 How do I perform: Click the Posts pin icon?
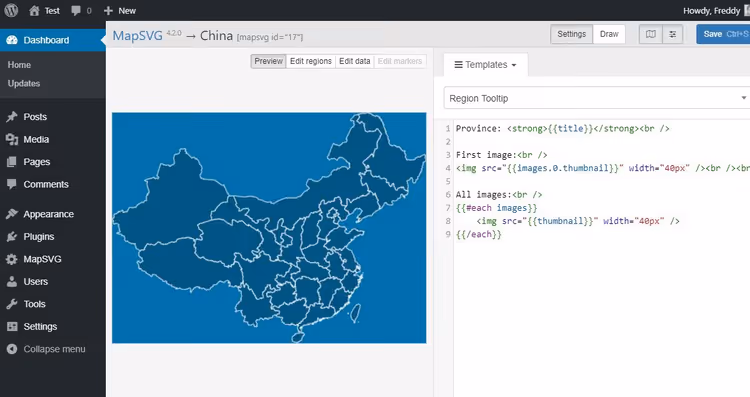coord(12,117)
